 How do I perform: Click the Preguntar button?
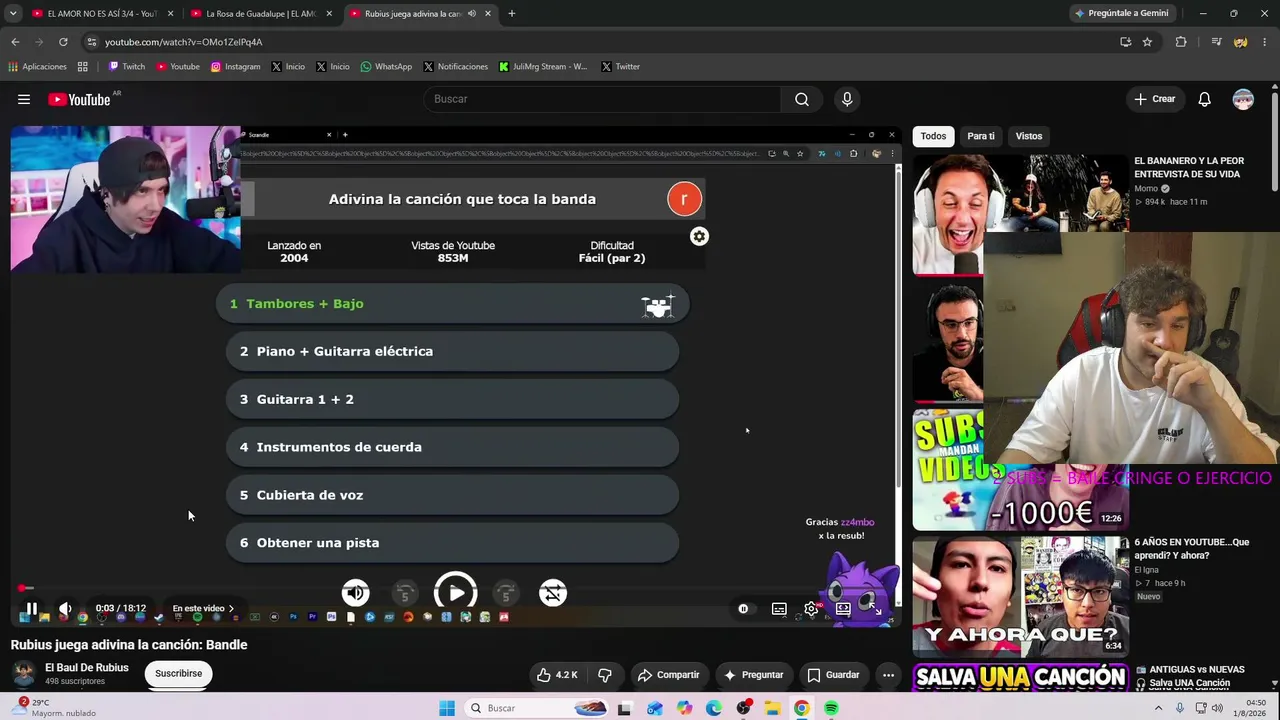click(x=753, y=675)
